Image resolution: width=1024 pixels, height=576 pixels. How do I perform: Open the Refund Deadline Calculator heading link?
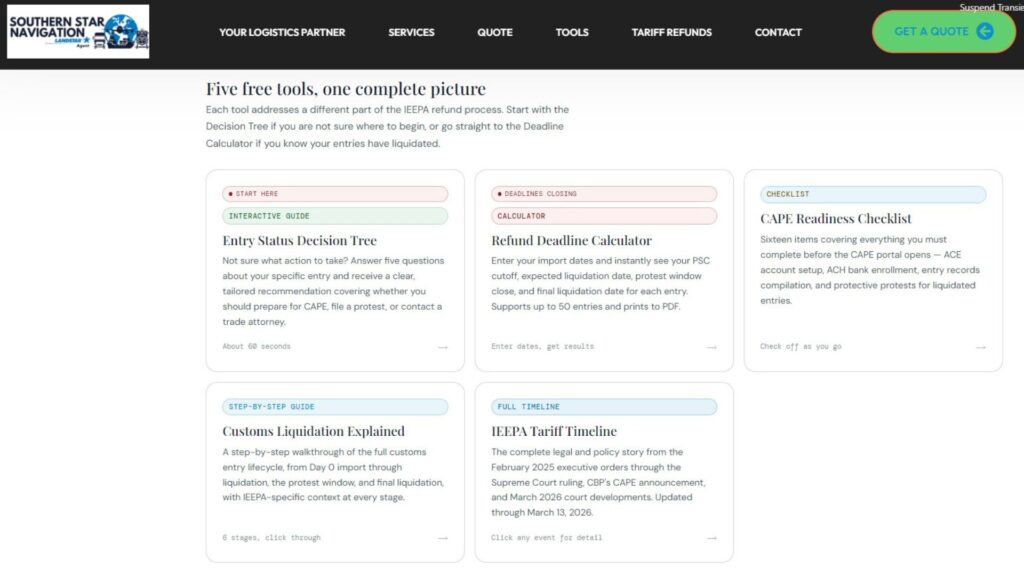[571, 241]
